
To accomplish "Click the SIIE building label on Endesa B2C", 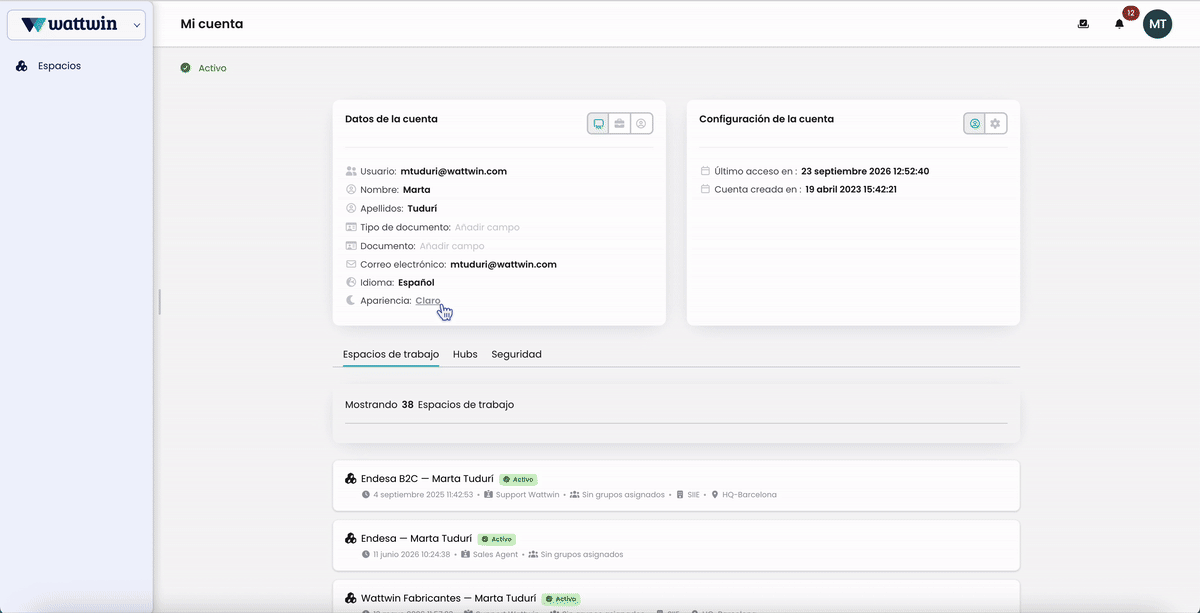I will 695,495.
